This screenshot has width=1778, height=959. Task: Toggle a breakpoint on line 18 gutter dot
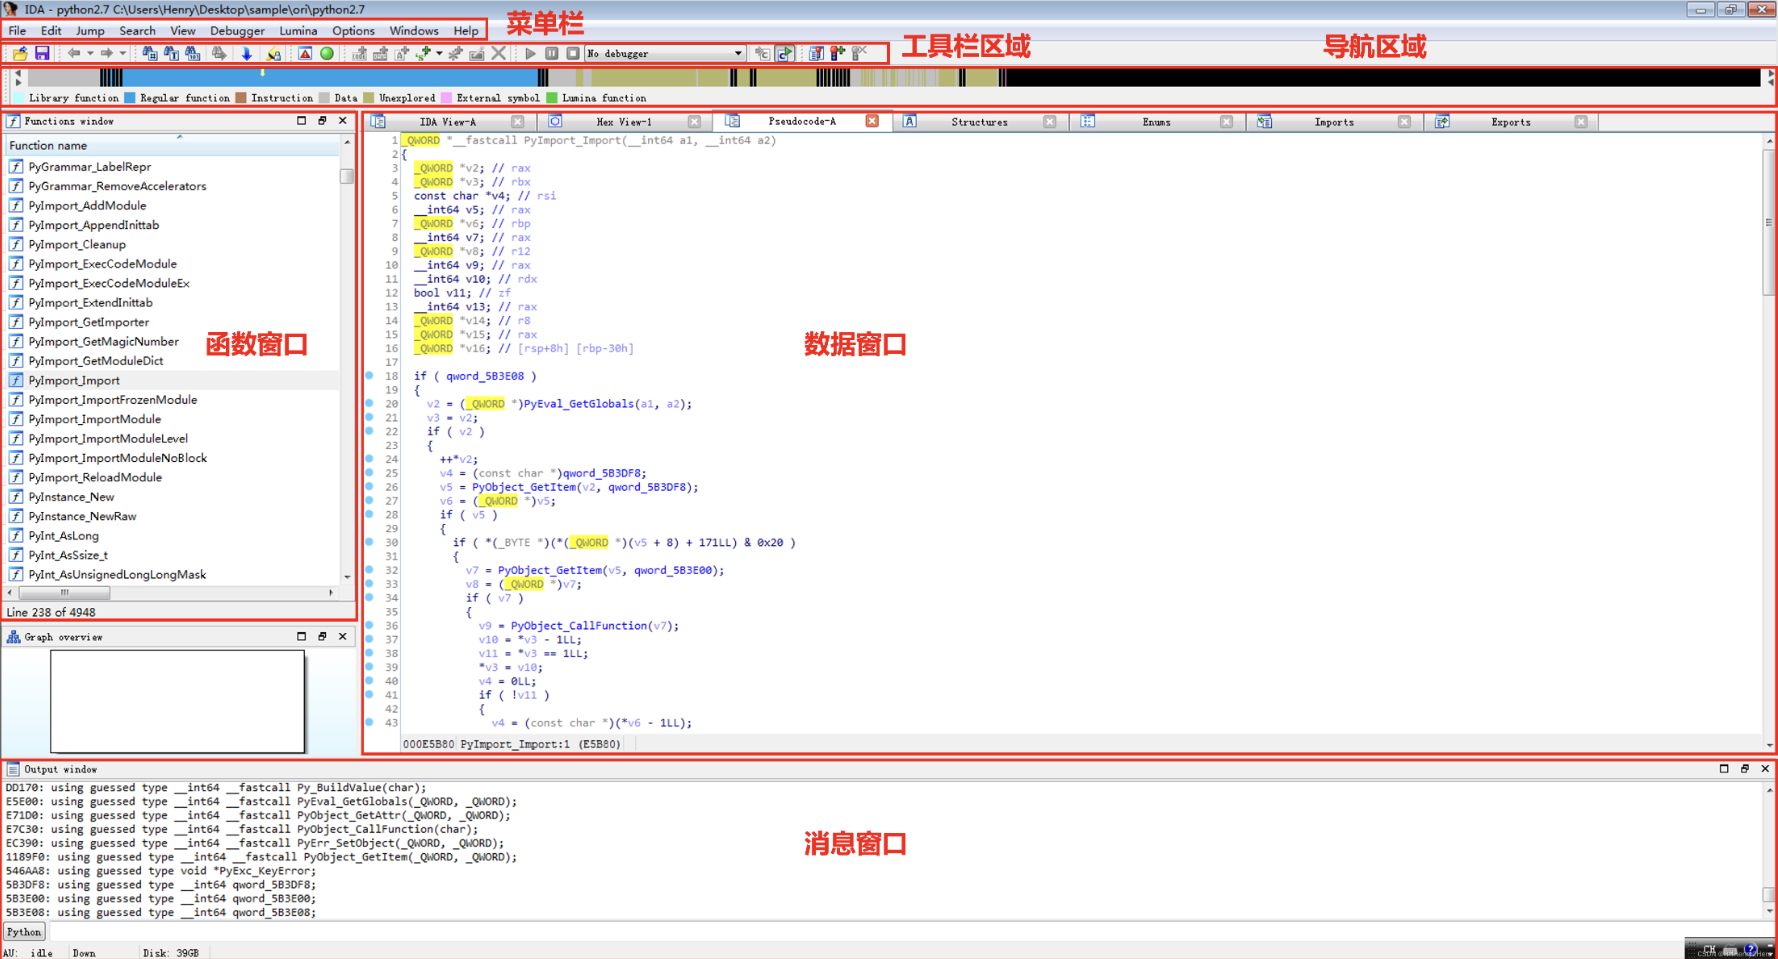click(370, 376)
